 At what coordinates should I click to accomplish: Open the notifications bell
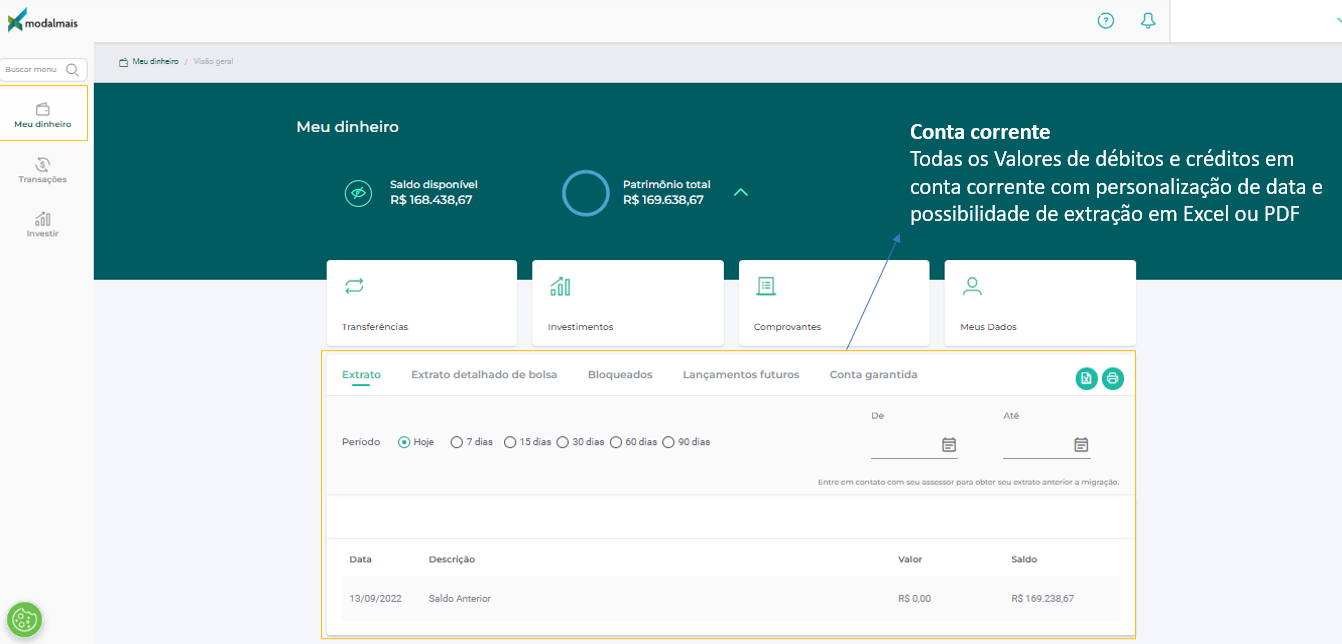click(1148, 20)
